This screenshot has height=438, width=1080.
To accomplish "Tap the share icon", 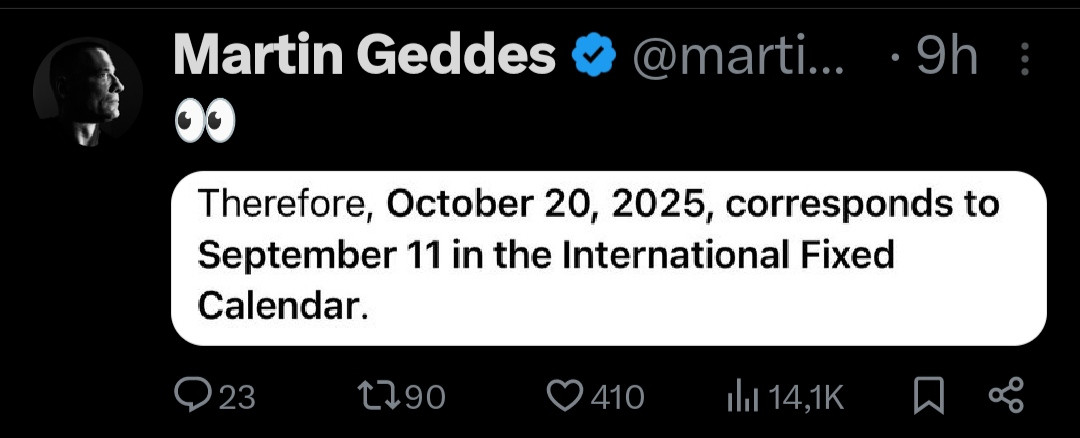I will click(1006, 397).
